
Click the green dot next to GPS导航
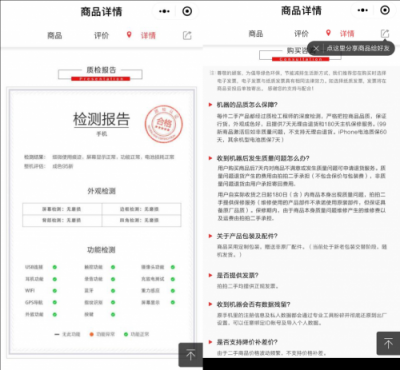(x=55, y=302)
